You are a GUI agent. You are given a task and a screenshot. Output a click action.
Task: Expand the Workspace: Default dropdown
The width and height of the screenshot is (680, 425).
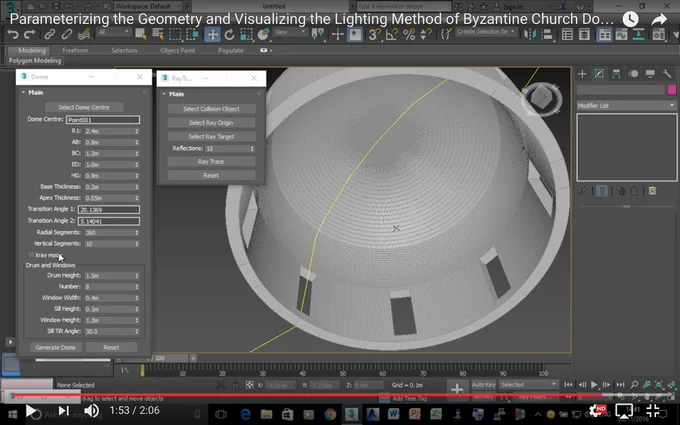tap(148, 6)
